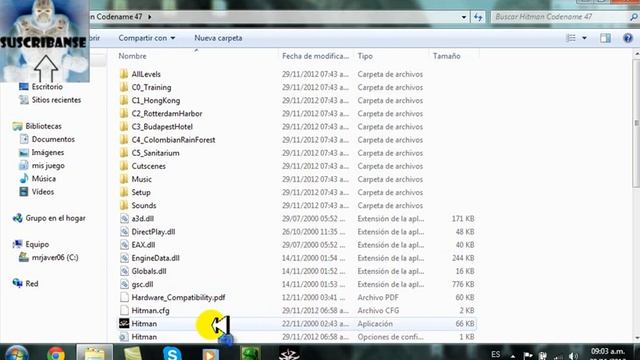Sort files by the Tamaño column
The height and width of the screenshot is (360, 640).
(x=447, y=56)
